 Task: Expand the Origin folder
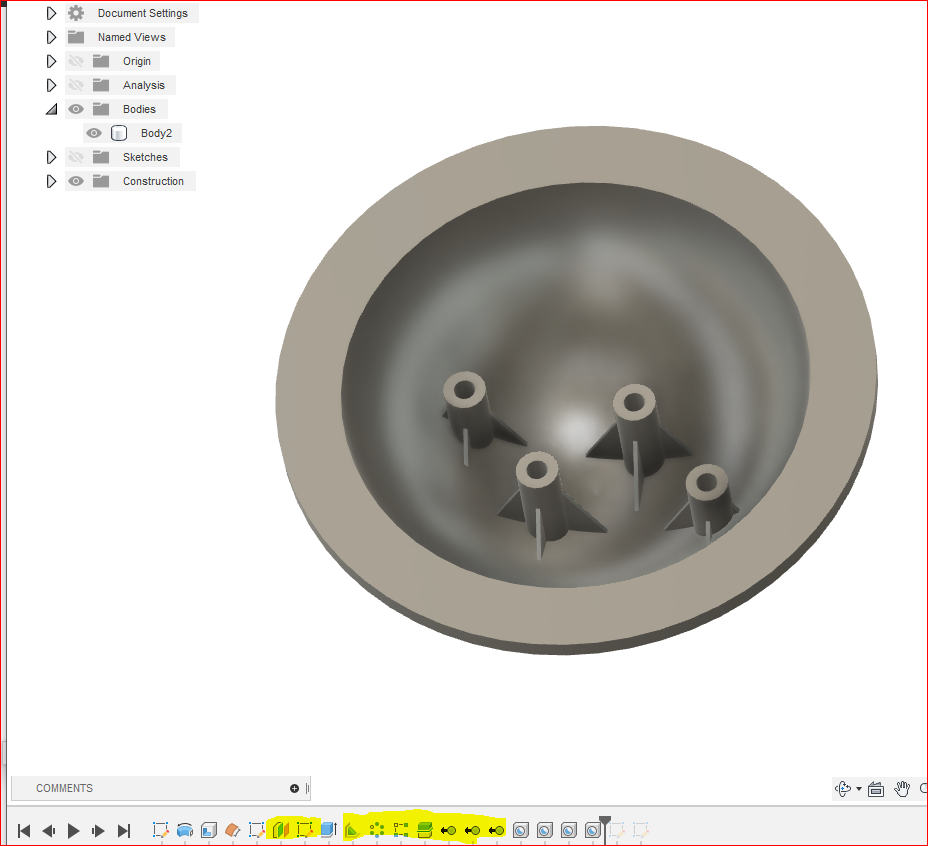[51, 61]
